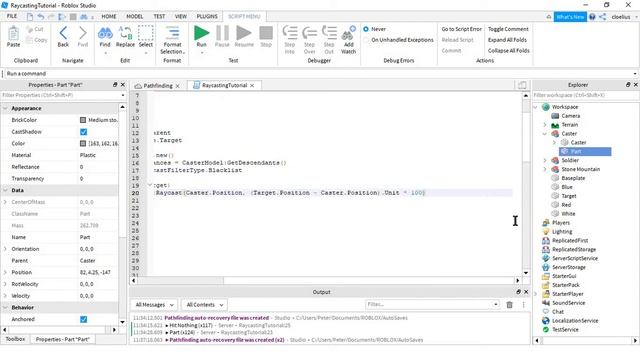
Task: Click the Color property swatch
Action: click(x=83, y=144)
